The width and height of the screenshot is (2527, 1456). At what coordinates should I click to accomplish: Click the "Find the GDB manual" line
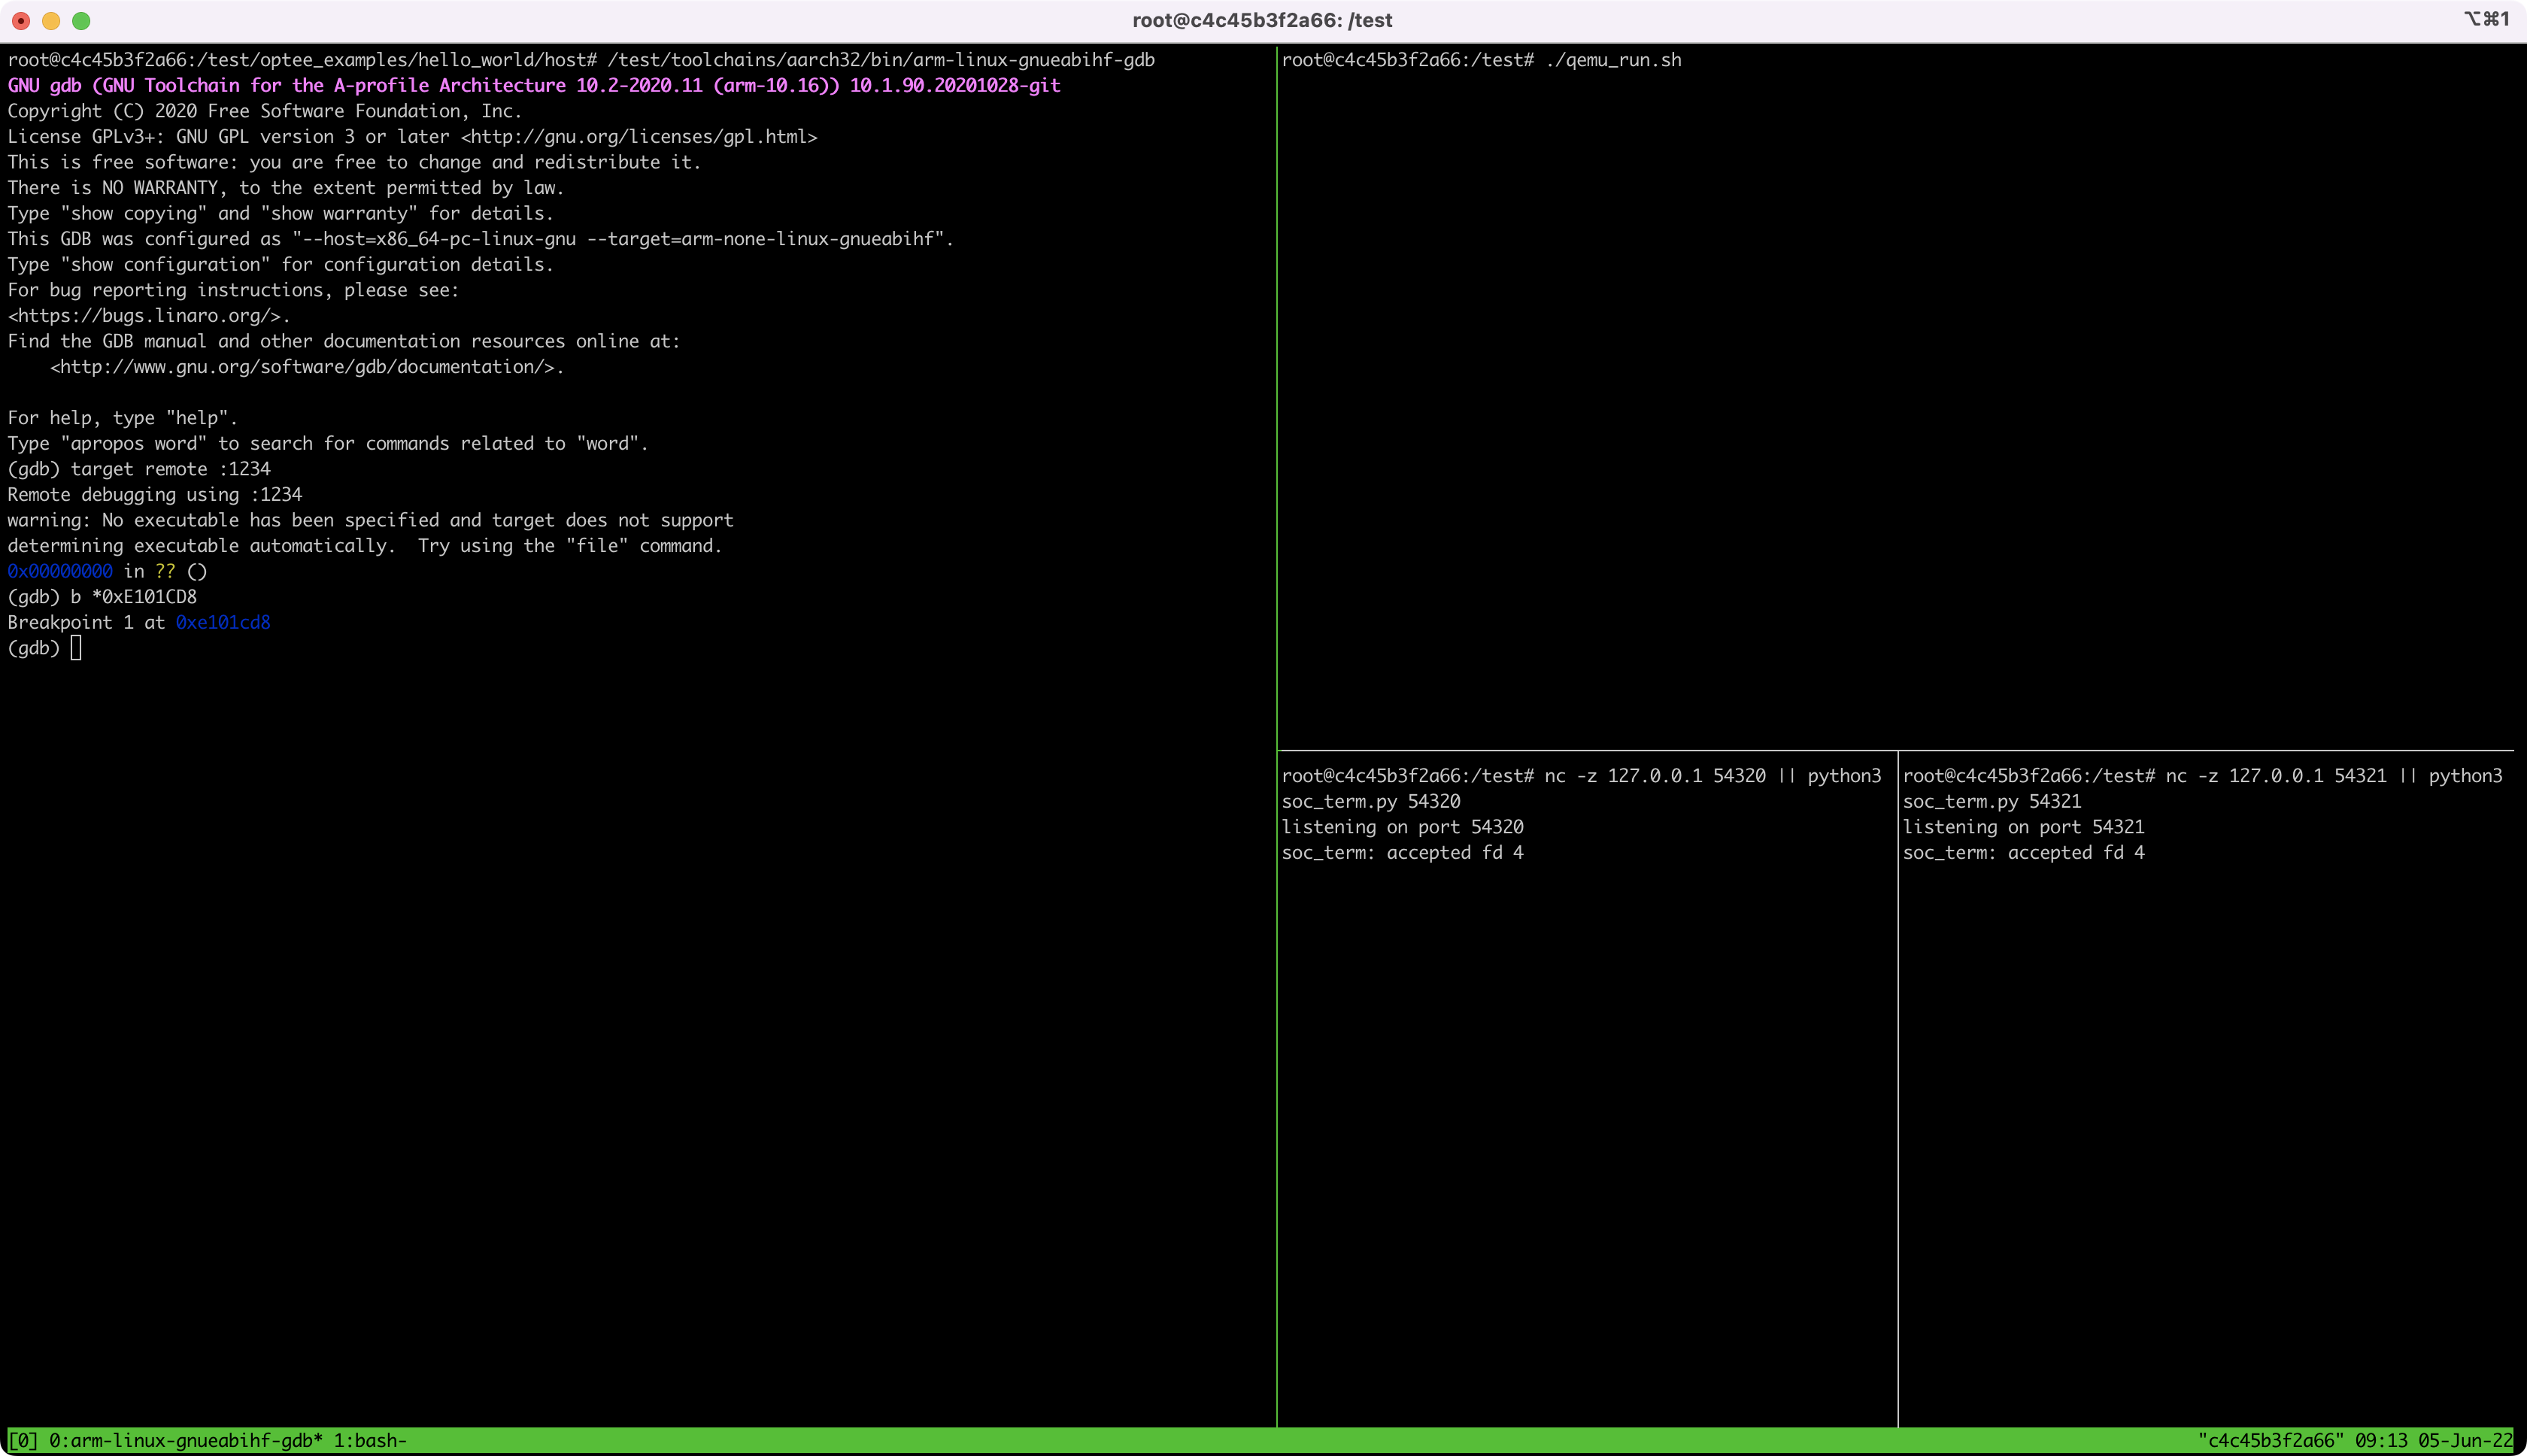[344, 341]
